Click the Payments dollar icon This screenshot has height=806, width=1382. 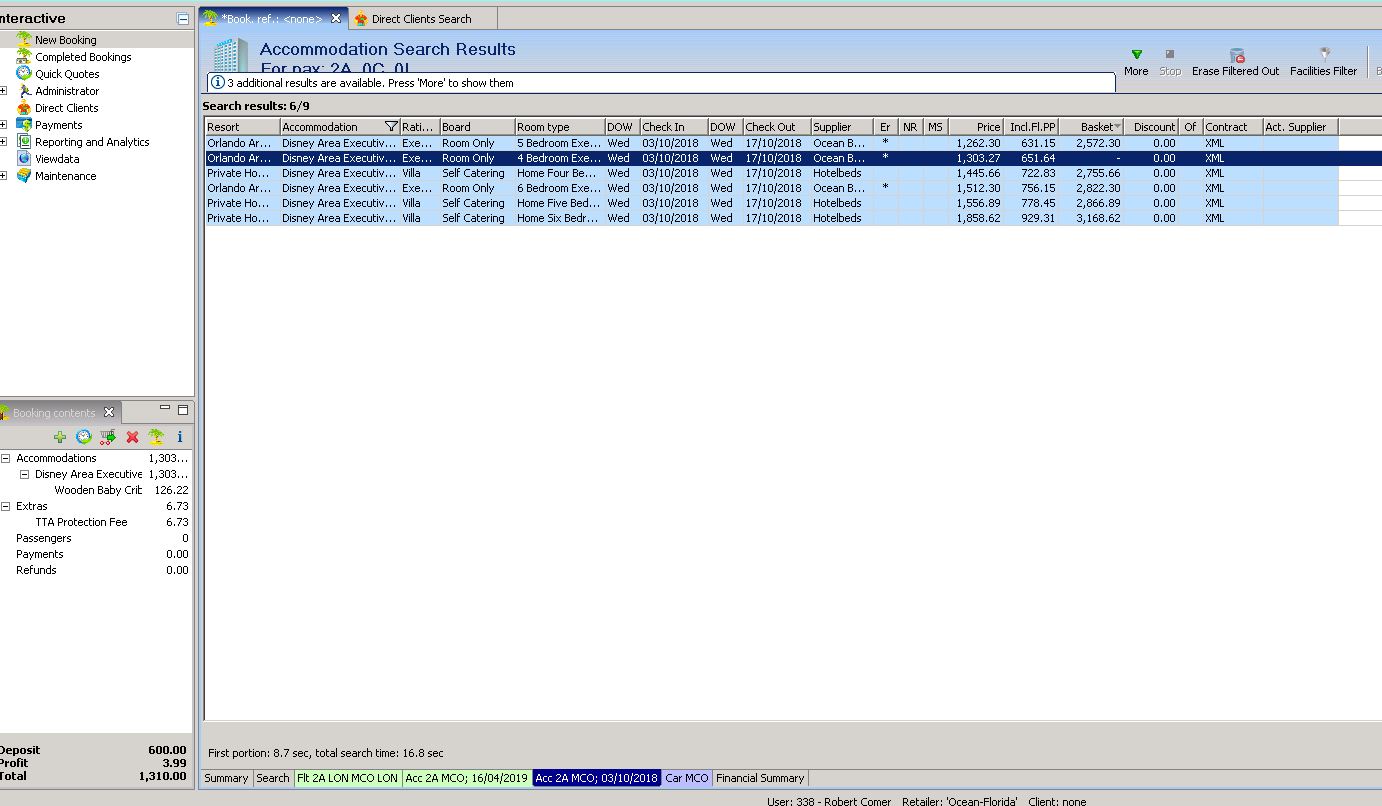tap(24, 125)
